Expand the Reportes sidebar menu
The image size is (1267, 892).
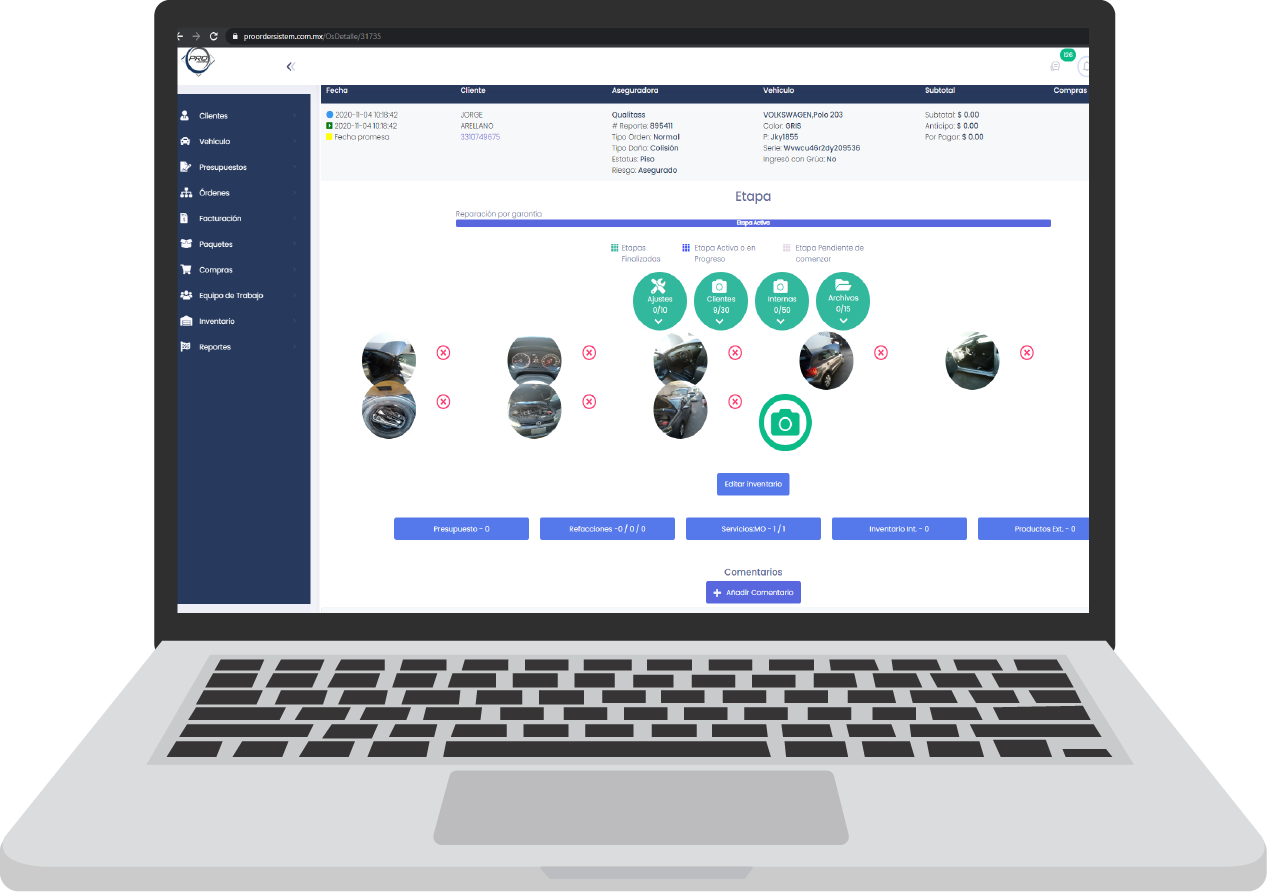(x=214, y=347)
